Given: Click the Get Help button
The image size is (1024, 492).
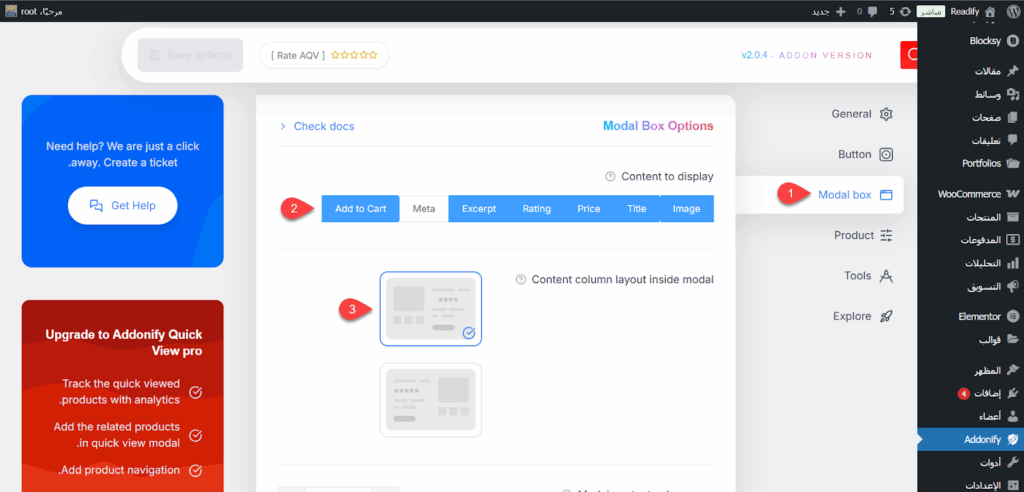Looking at the screenshot, I should coord(123,205).
